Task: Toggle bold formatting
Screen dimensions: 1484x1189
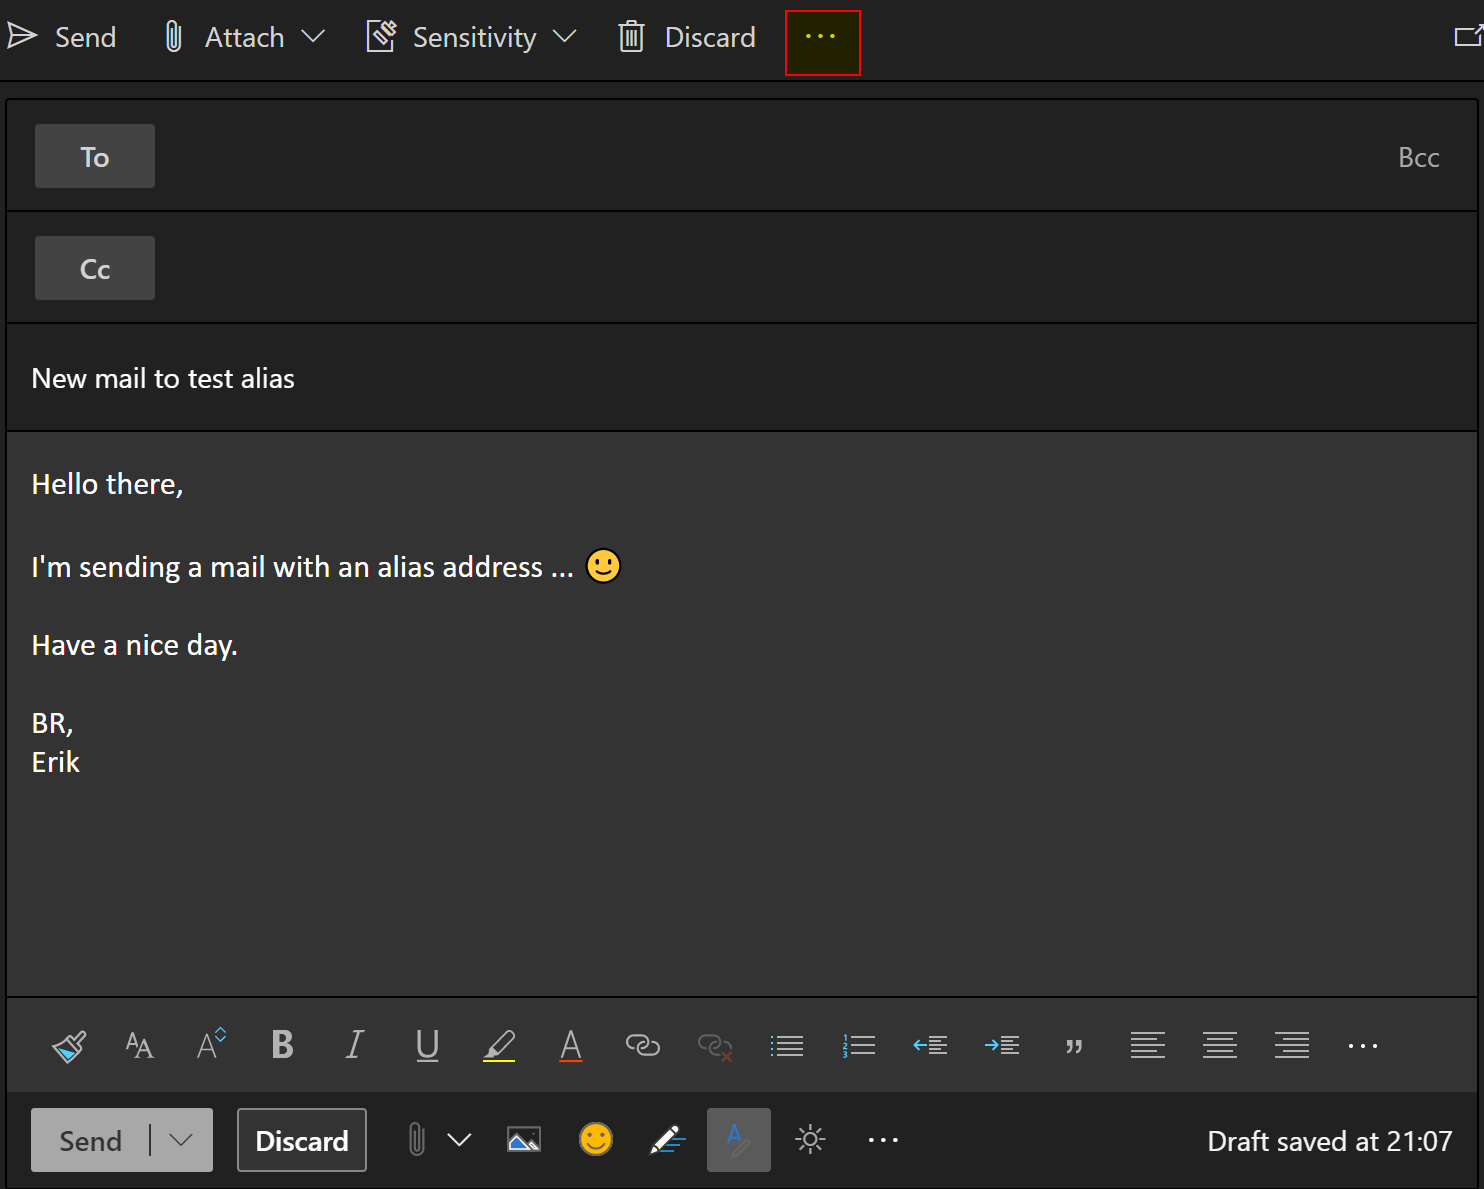Action: coord(283,1046)
